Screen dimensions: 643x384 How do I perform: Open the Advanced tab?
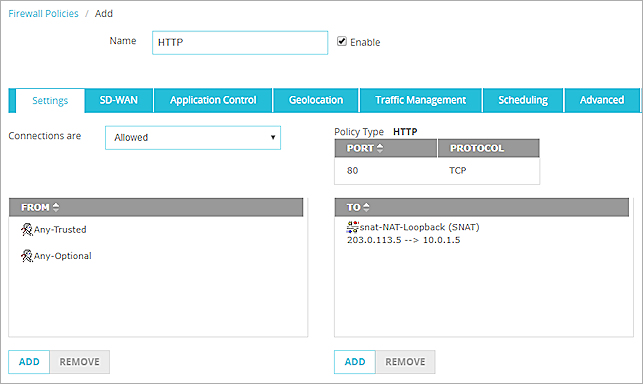pos(602,100)
